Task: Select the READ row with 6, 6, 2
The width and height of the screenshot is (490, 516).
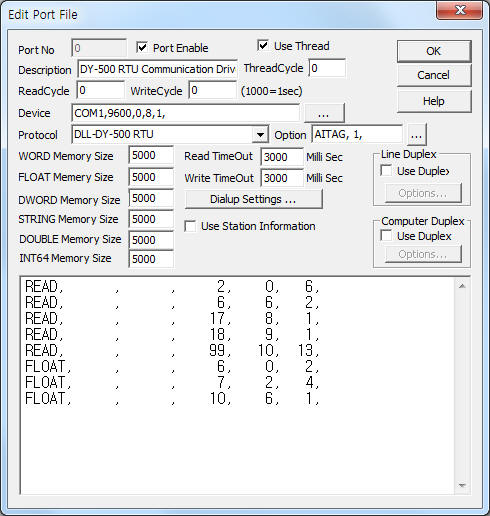Action: (x=172, y=303)
